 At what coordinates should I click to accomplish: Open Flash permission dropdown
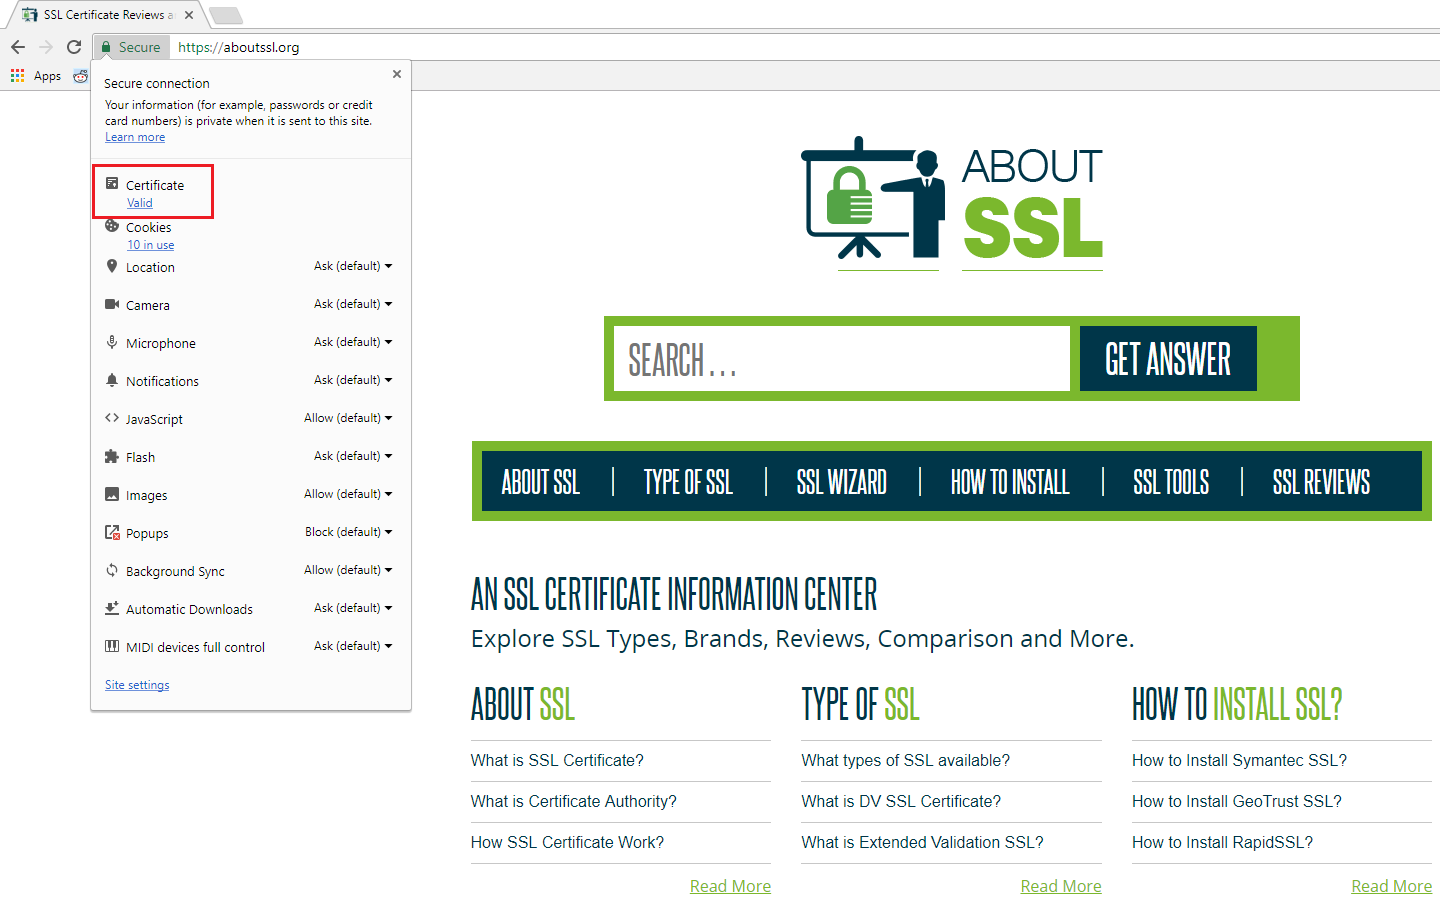pyautogui.click(x=353, y=456)
